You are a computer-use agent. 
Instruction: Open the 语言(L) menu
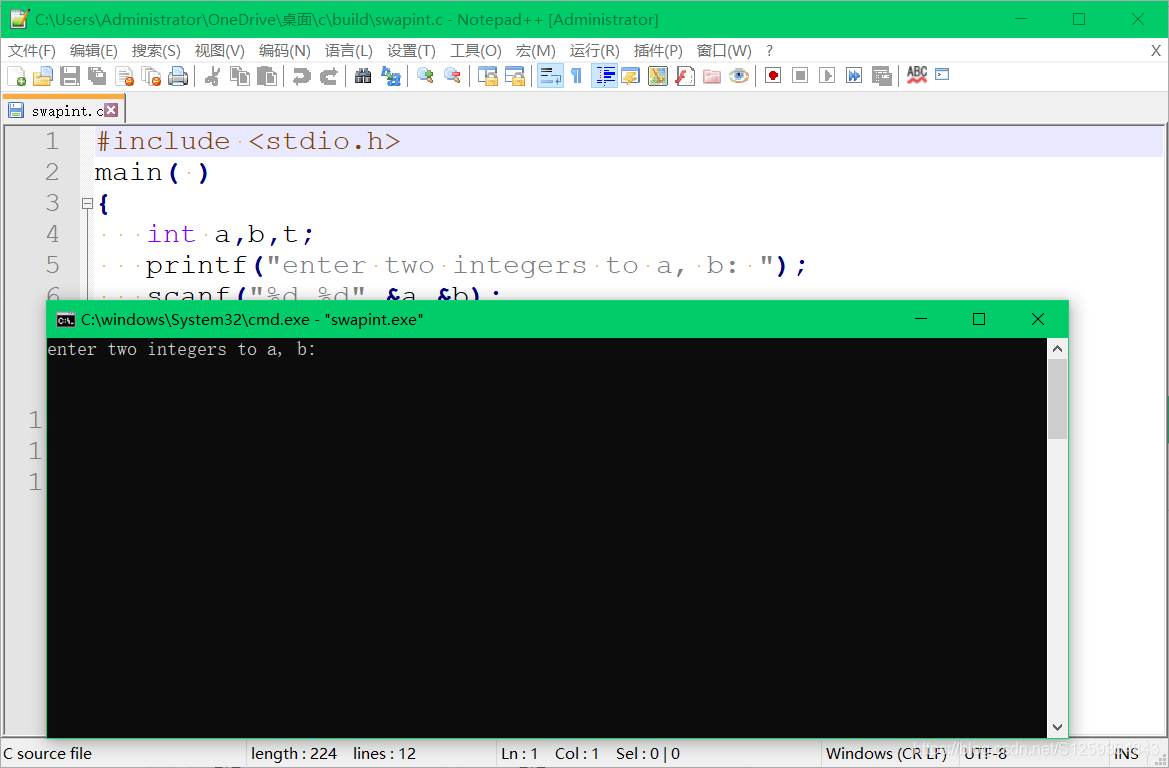pos(347,50)
